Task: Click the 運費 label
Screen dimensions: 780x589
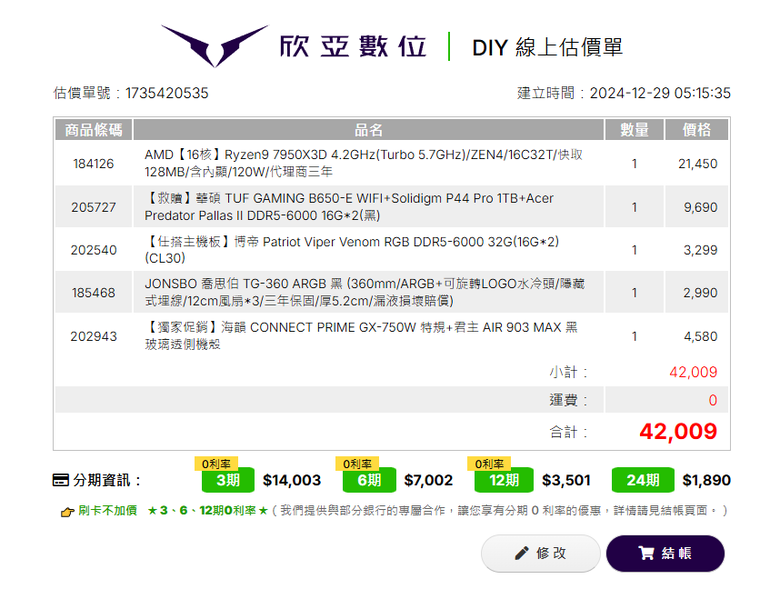Action: pyautogui.click(x=568, y=400)
